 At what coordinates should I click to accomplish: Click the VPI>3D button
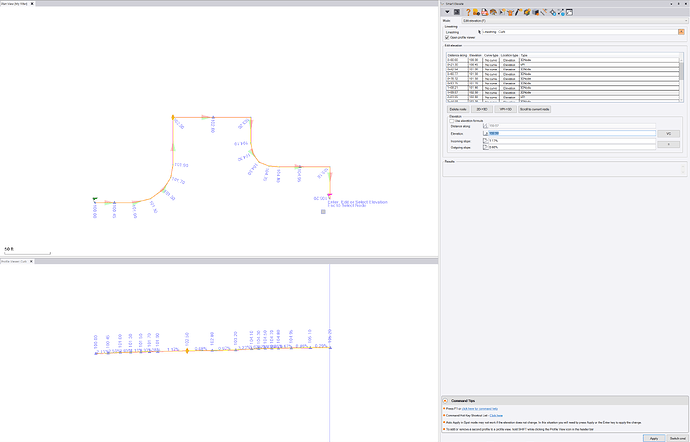[x=505, y=109]
